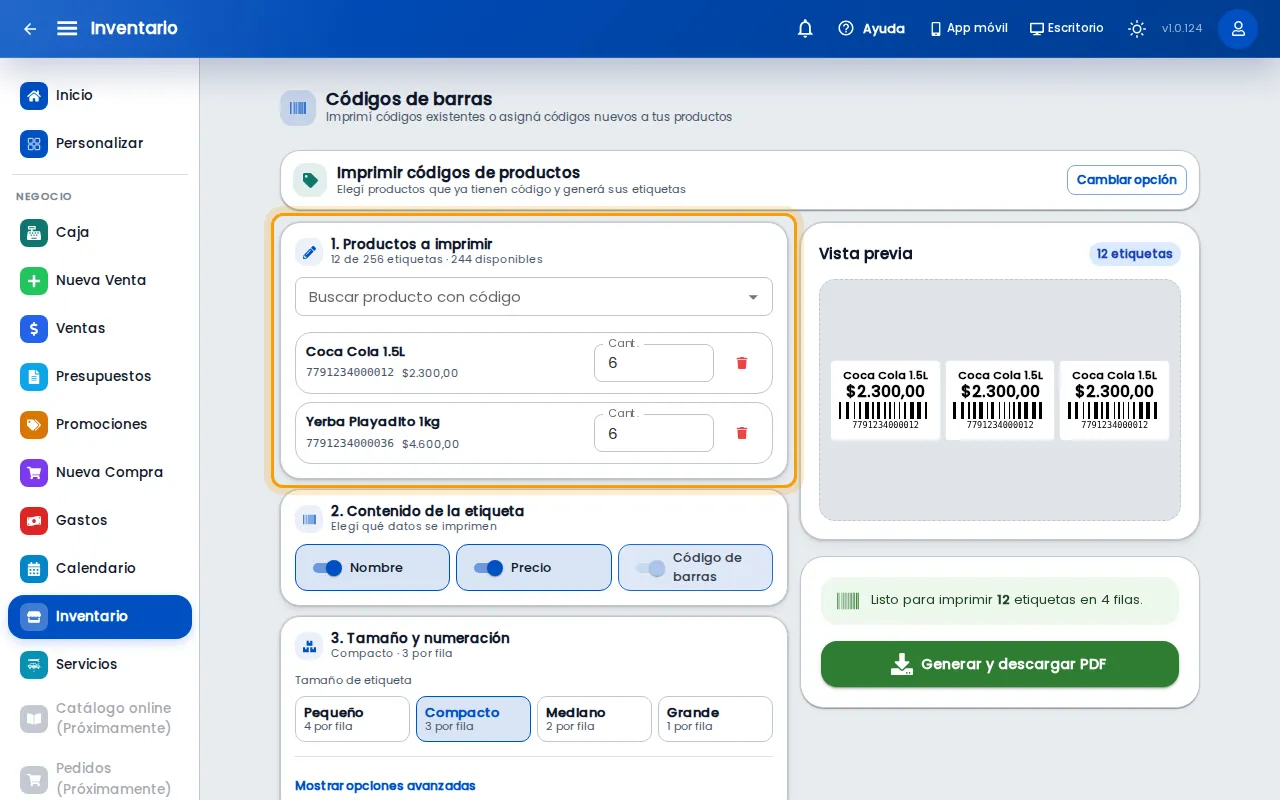
Task: Delete Coca Cola 1.5L with trash icon
Action: (x=742, y=363)
